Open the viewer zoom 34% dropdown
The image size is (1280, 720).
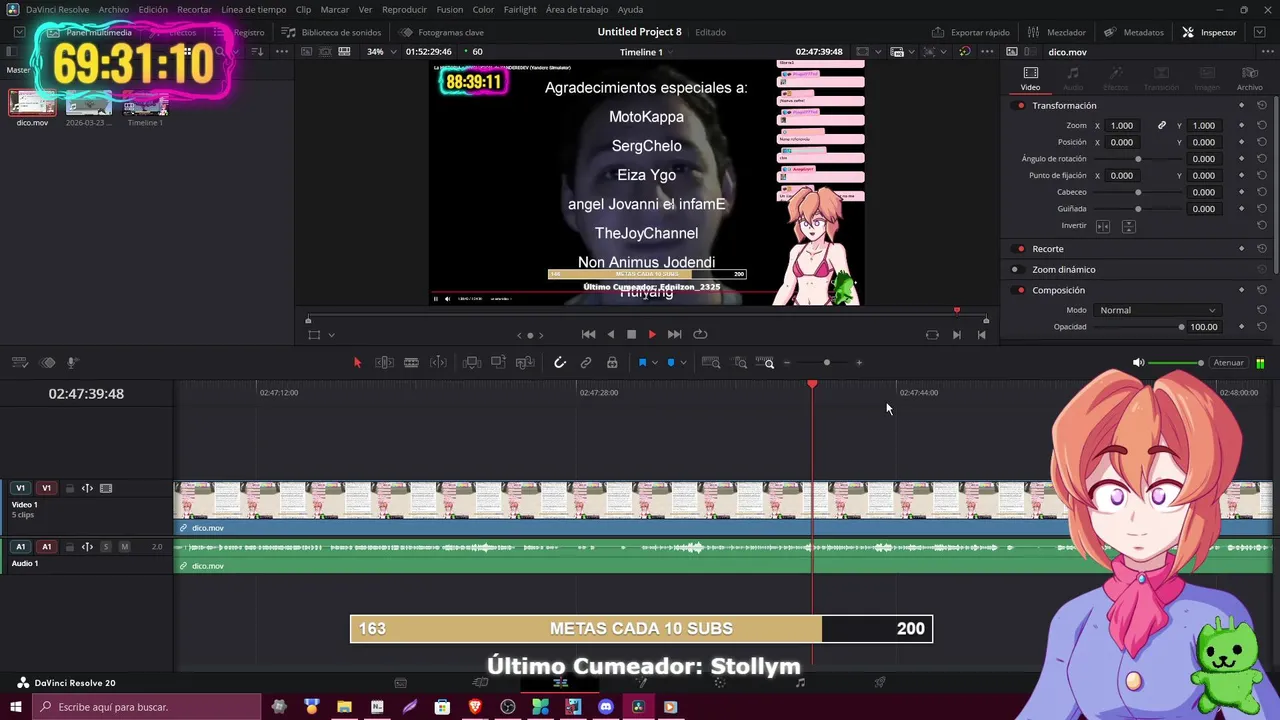(x=381, y=52)
